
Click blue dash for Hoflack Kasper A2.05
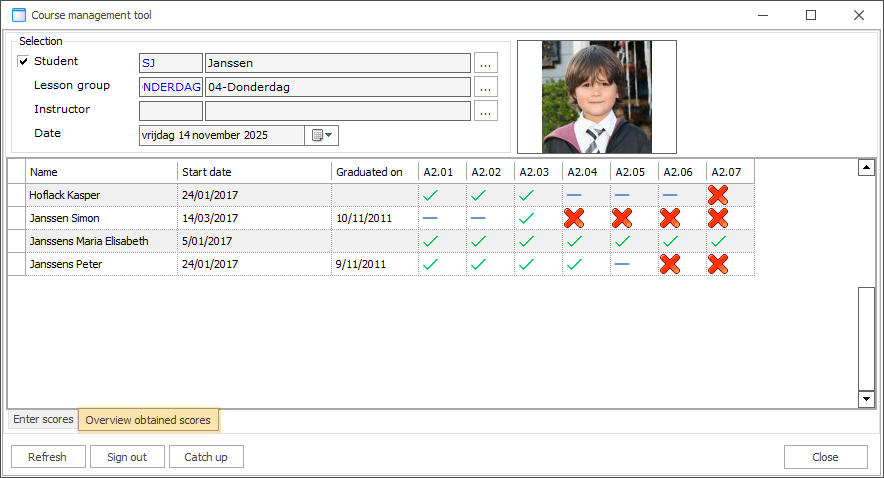622,195
